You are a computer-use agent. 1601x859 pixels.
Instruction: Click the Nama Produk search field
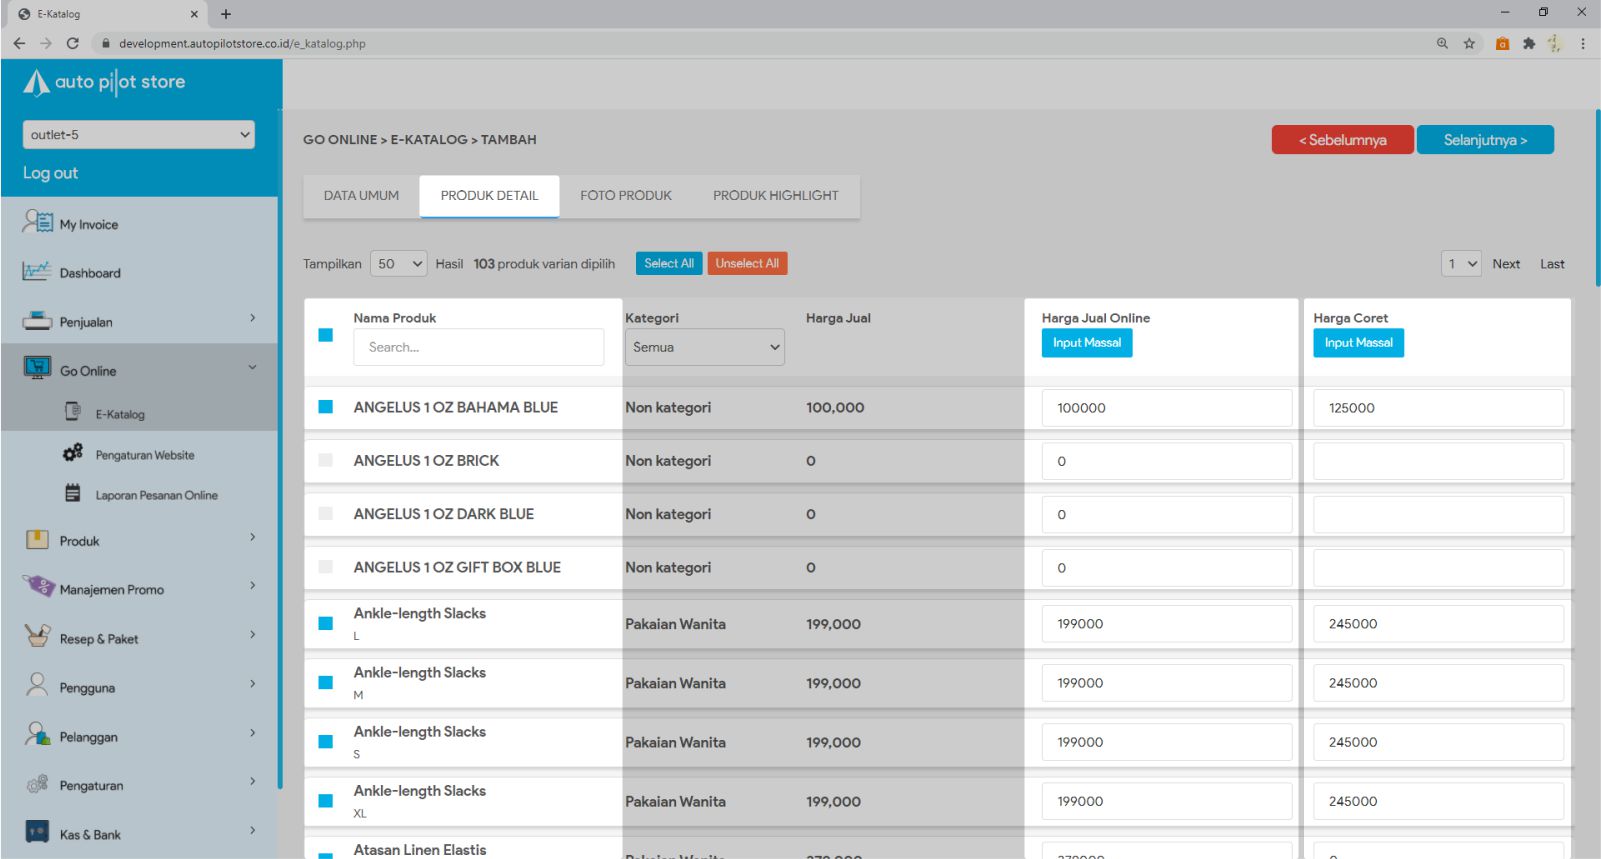coord(478,347)
